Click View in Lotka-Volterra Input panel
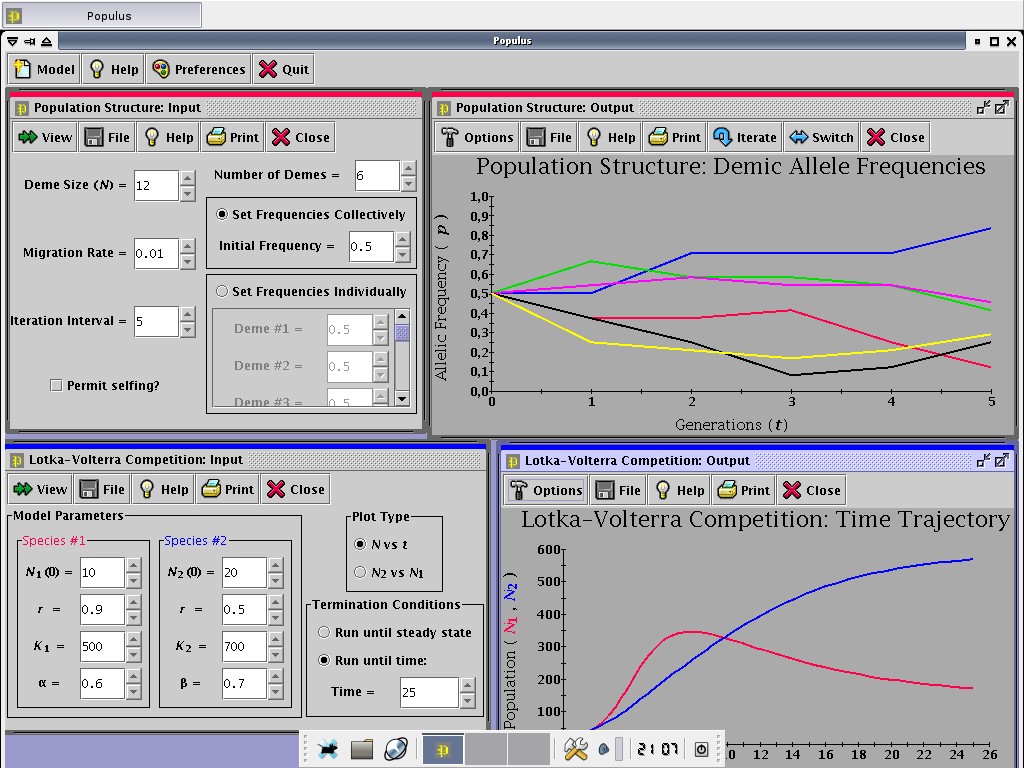1024x768 pixels. pyautogui.click(x=40, y=489)
